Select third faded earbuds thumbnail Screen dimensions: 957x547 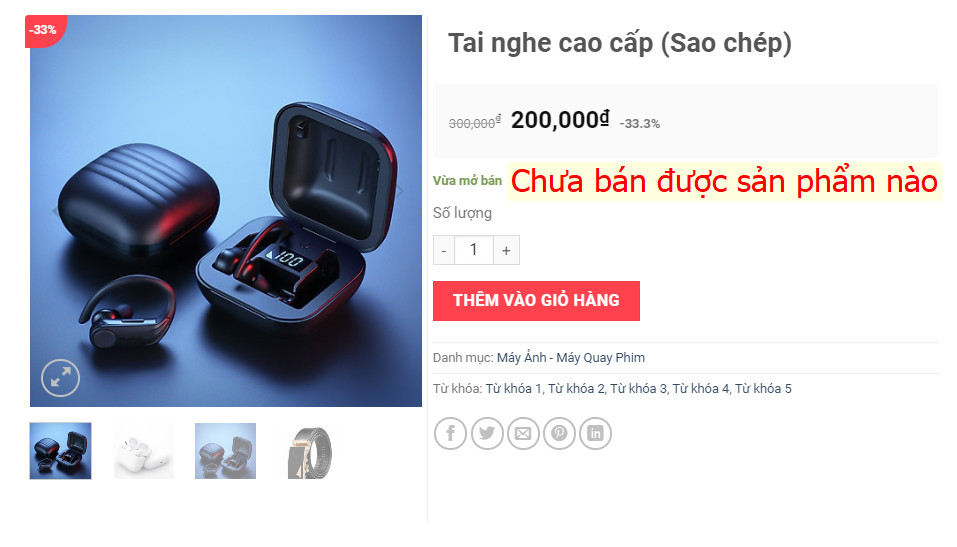coord(226,451)
